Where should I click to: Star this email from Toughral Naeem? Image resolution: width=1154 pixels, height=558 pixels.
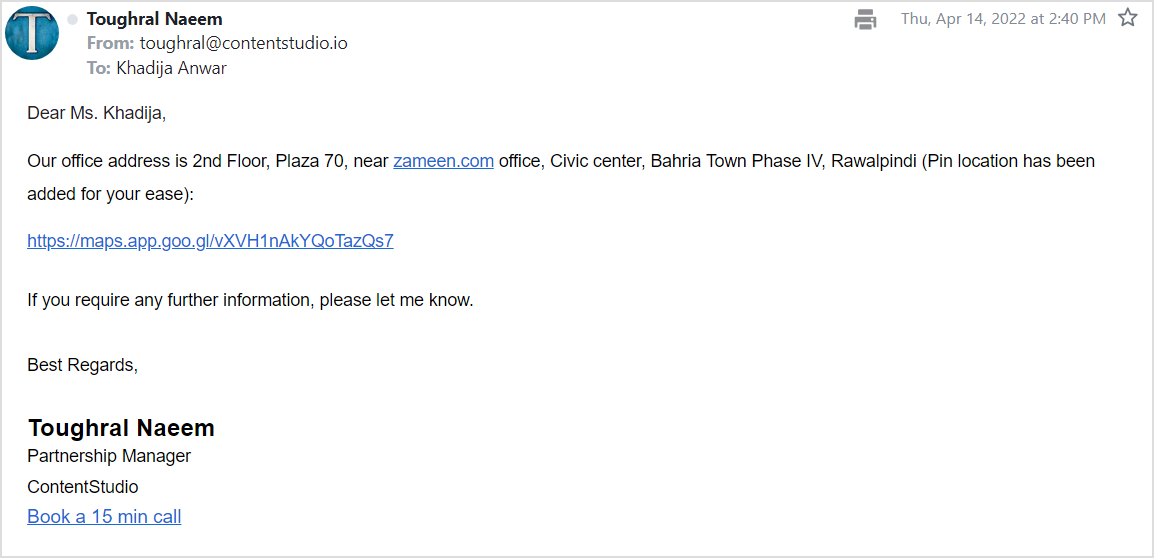coord(1128,18)
